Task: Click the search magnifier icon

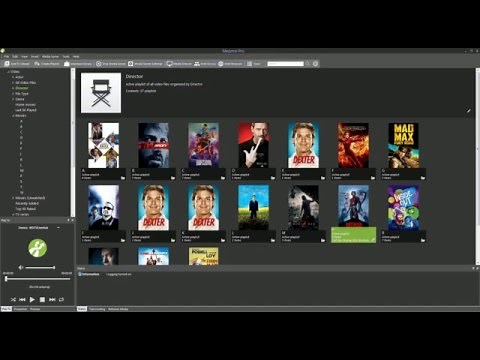Action: 308,63
